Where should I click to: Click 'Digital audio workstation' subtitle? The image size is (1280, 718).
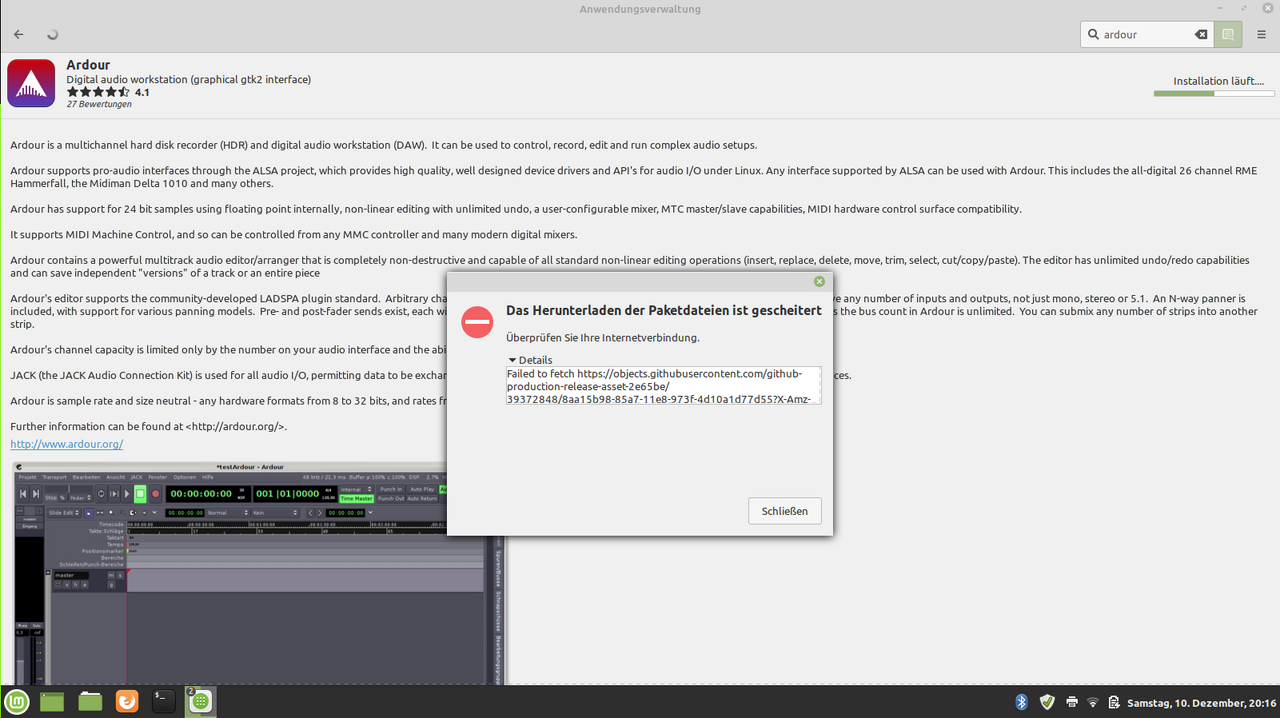click(x=189, y=79)
